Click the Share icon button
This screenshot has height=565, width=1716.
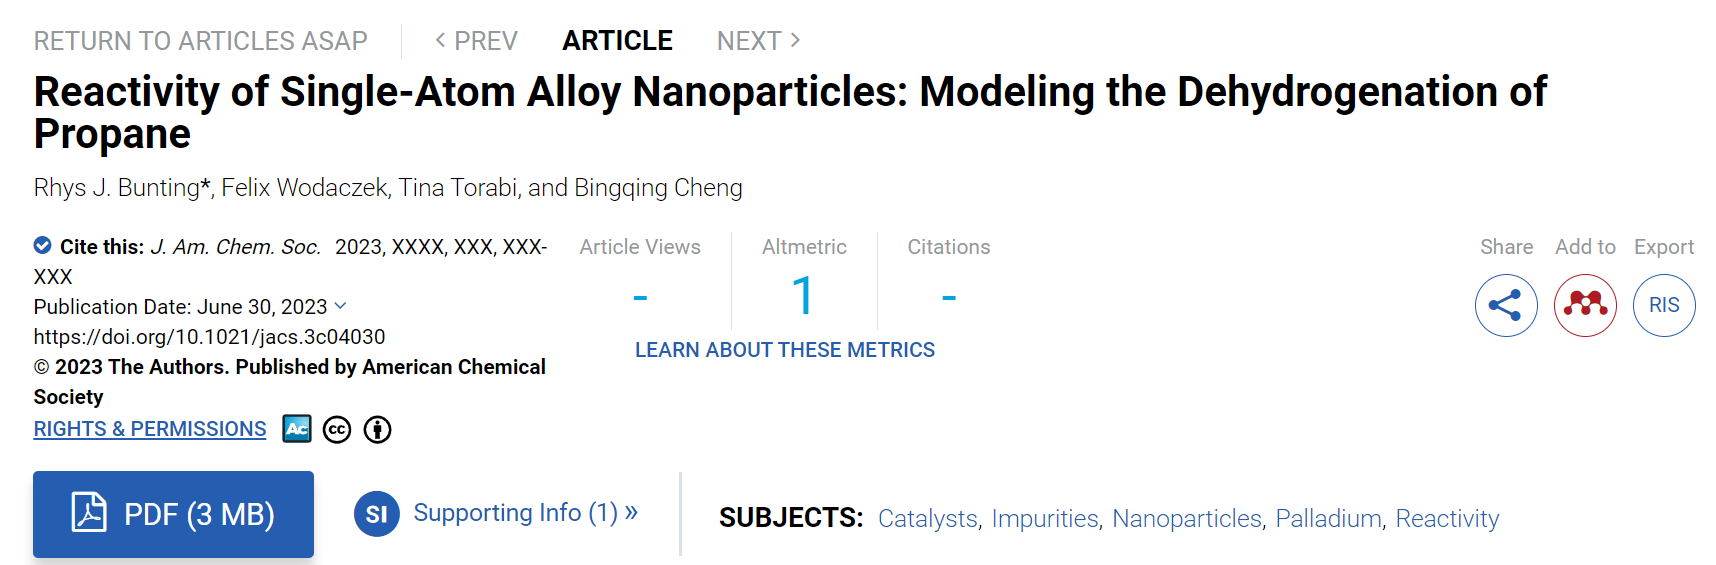(x=1506, y=305)
